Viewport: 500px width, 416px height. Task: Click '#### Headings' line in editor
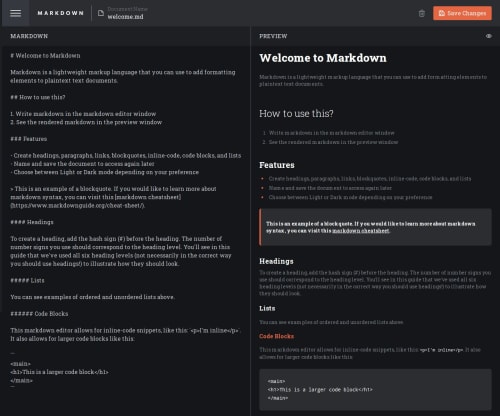pyautogui.click(x=32, y=222)
